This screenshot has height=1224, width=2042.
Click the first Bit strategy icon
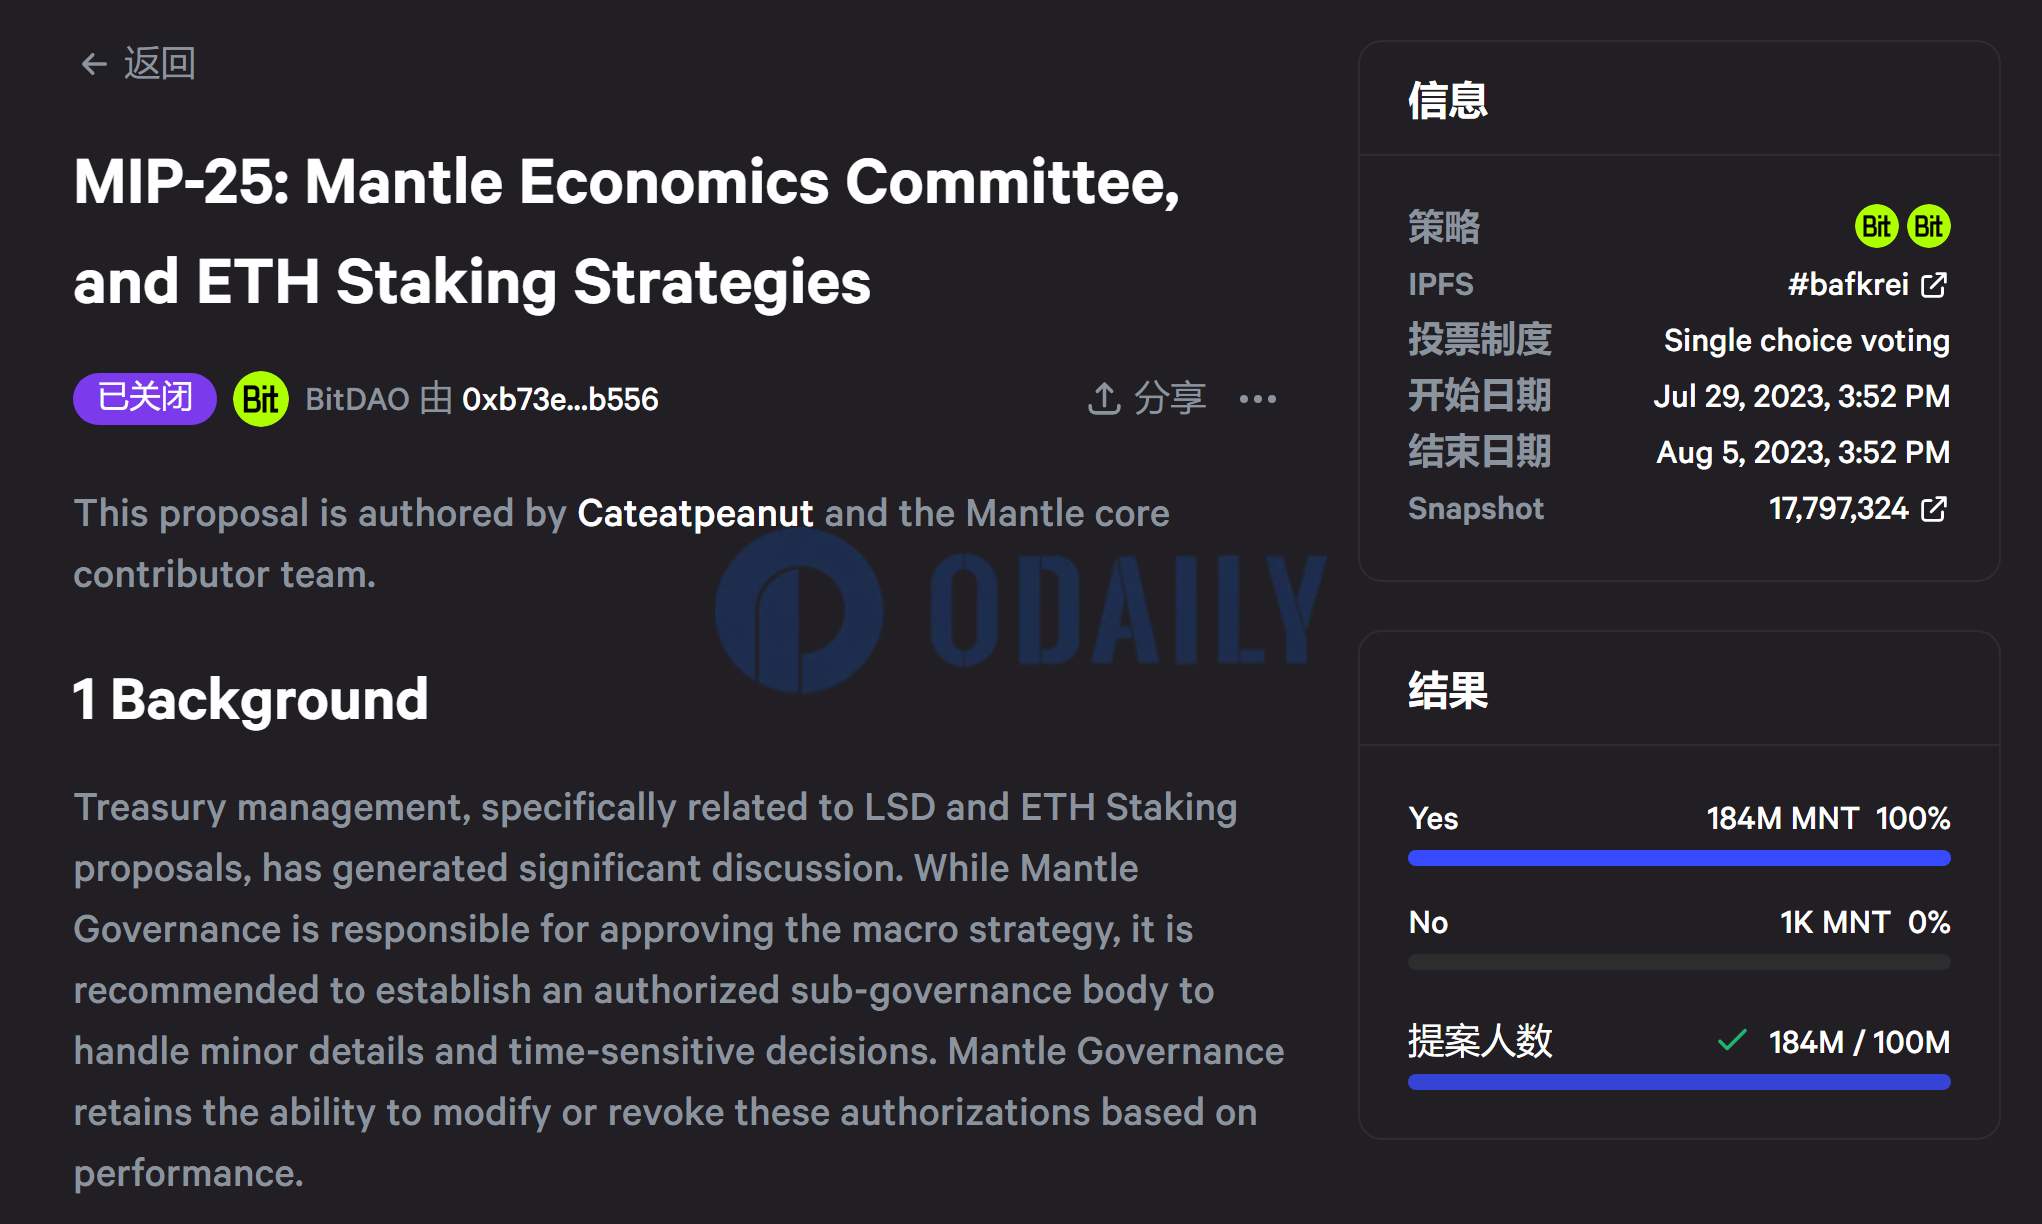click(x=1876, y=227)
